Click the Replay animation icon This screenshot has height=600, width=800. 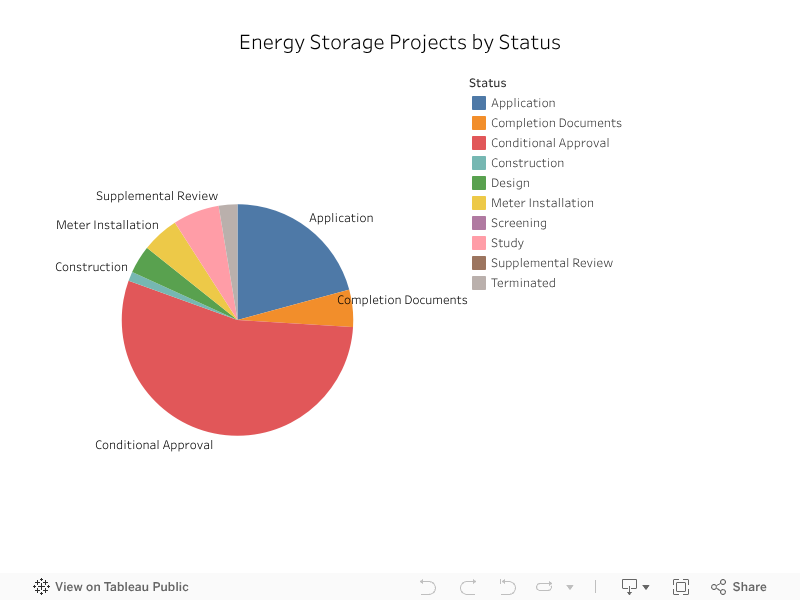(543, 587)
